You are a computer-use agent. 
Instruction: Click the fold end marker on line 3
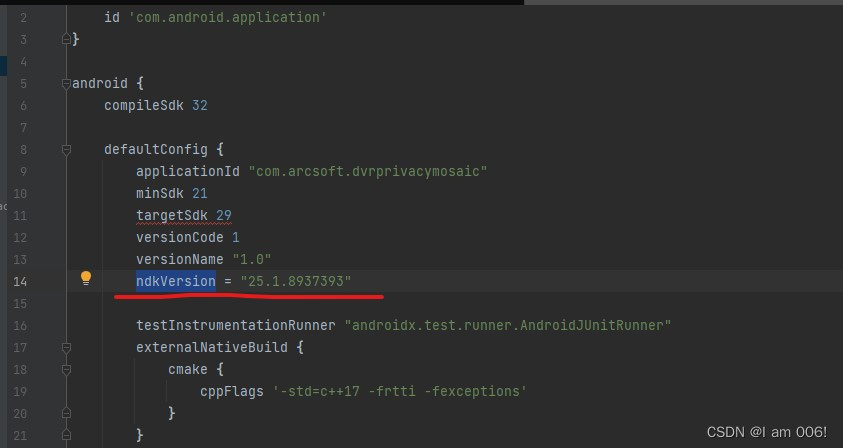(66, 39)
